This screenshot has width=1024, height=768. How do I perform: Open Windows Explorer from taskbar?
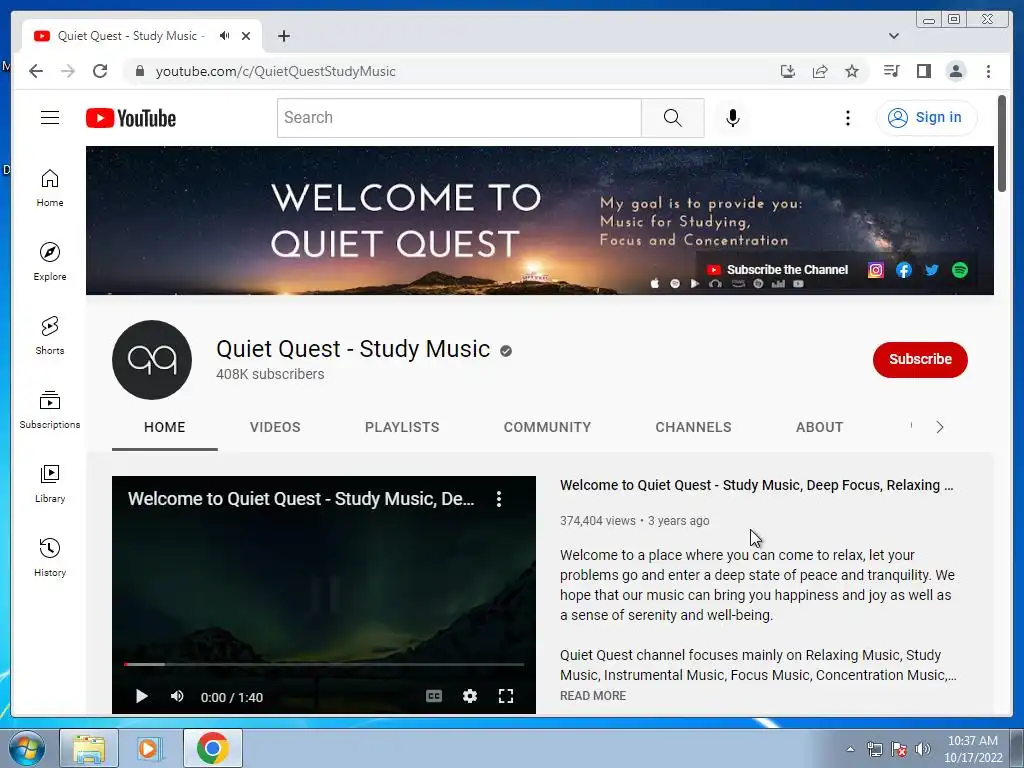[x=89, y=748]
